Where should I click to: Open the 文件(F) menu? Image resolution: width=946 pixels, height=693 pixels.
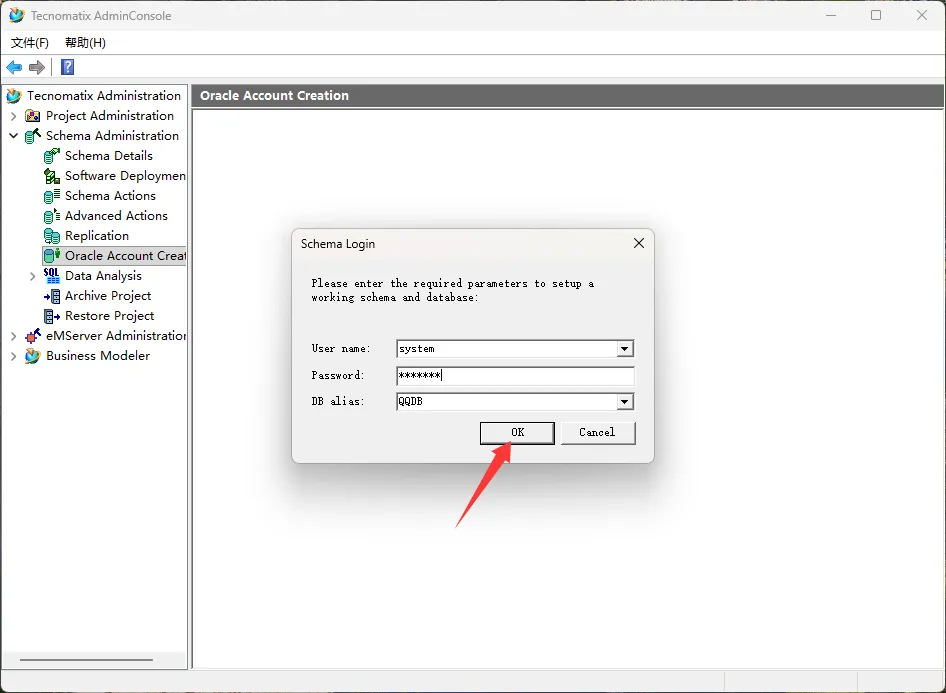(x=30, y=43)
